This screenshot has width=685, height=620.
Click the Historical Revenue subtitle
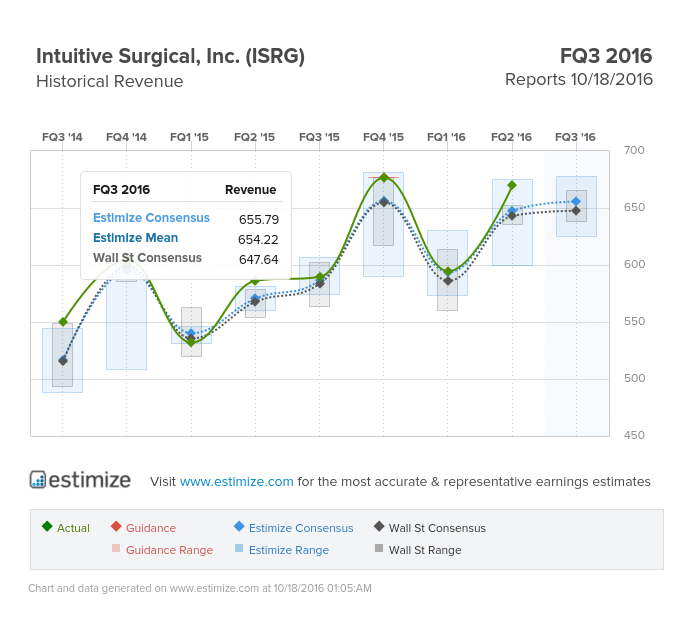[110, 81]
